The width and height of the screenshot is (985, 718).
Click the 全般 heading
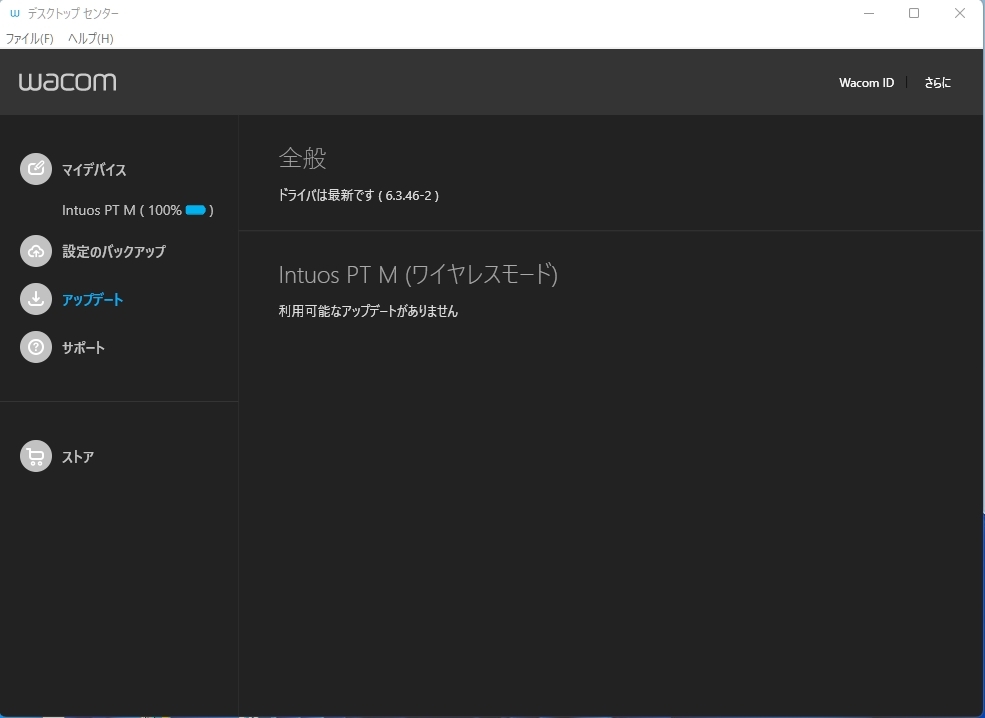[302, 158]
